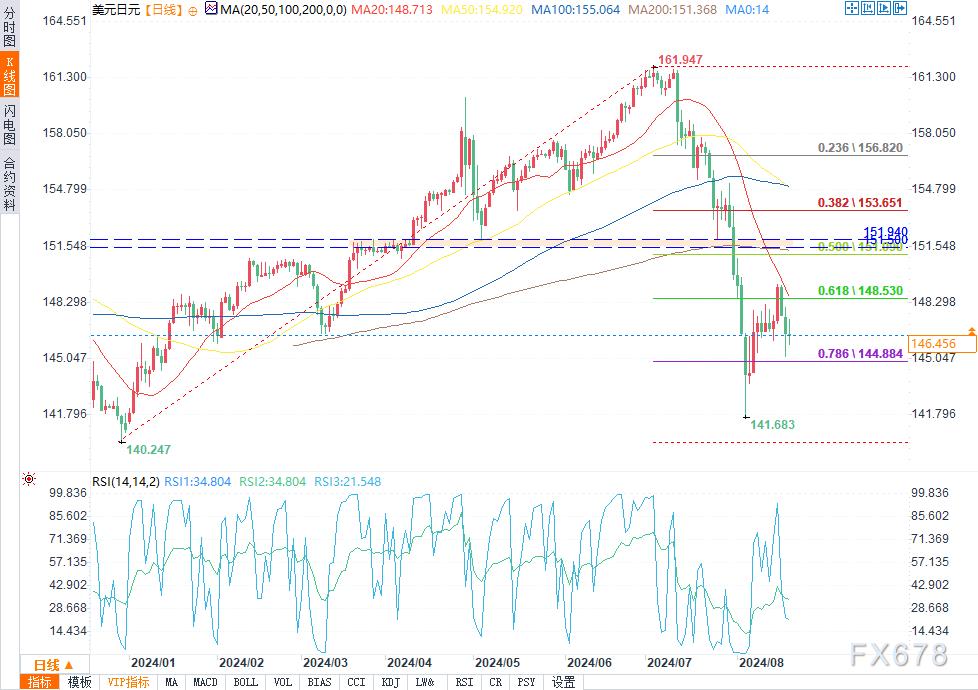Choose the LW& indicator button
978x690 pixels.
pos(425,682)
